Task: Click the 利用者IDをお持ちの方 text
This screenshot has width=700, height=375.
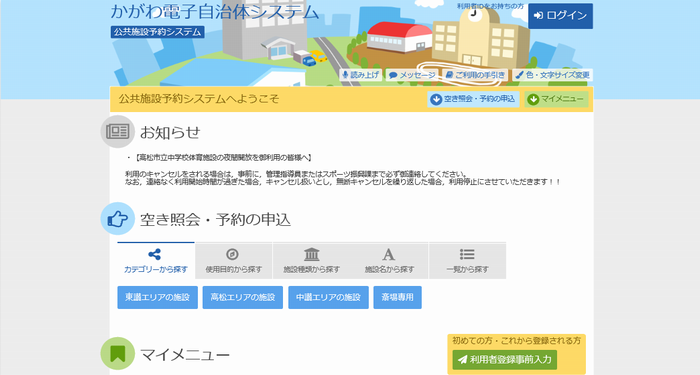Action: (x=490, y=6)
